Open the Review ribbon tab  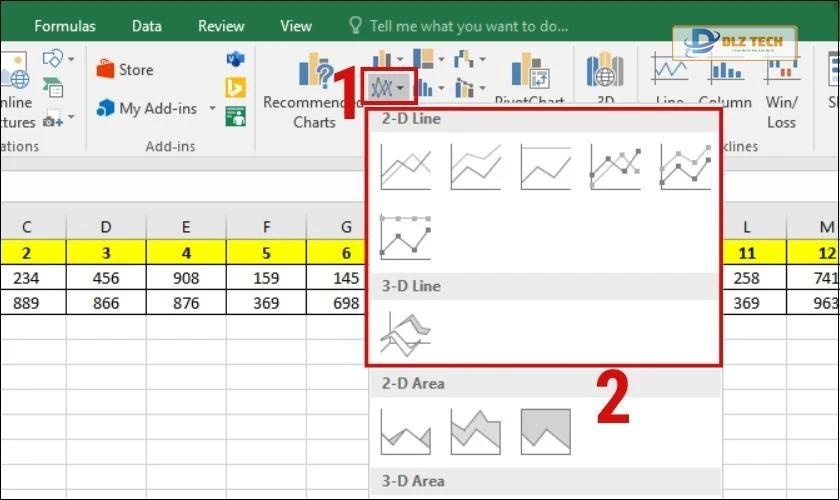221,26
